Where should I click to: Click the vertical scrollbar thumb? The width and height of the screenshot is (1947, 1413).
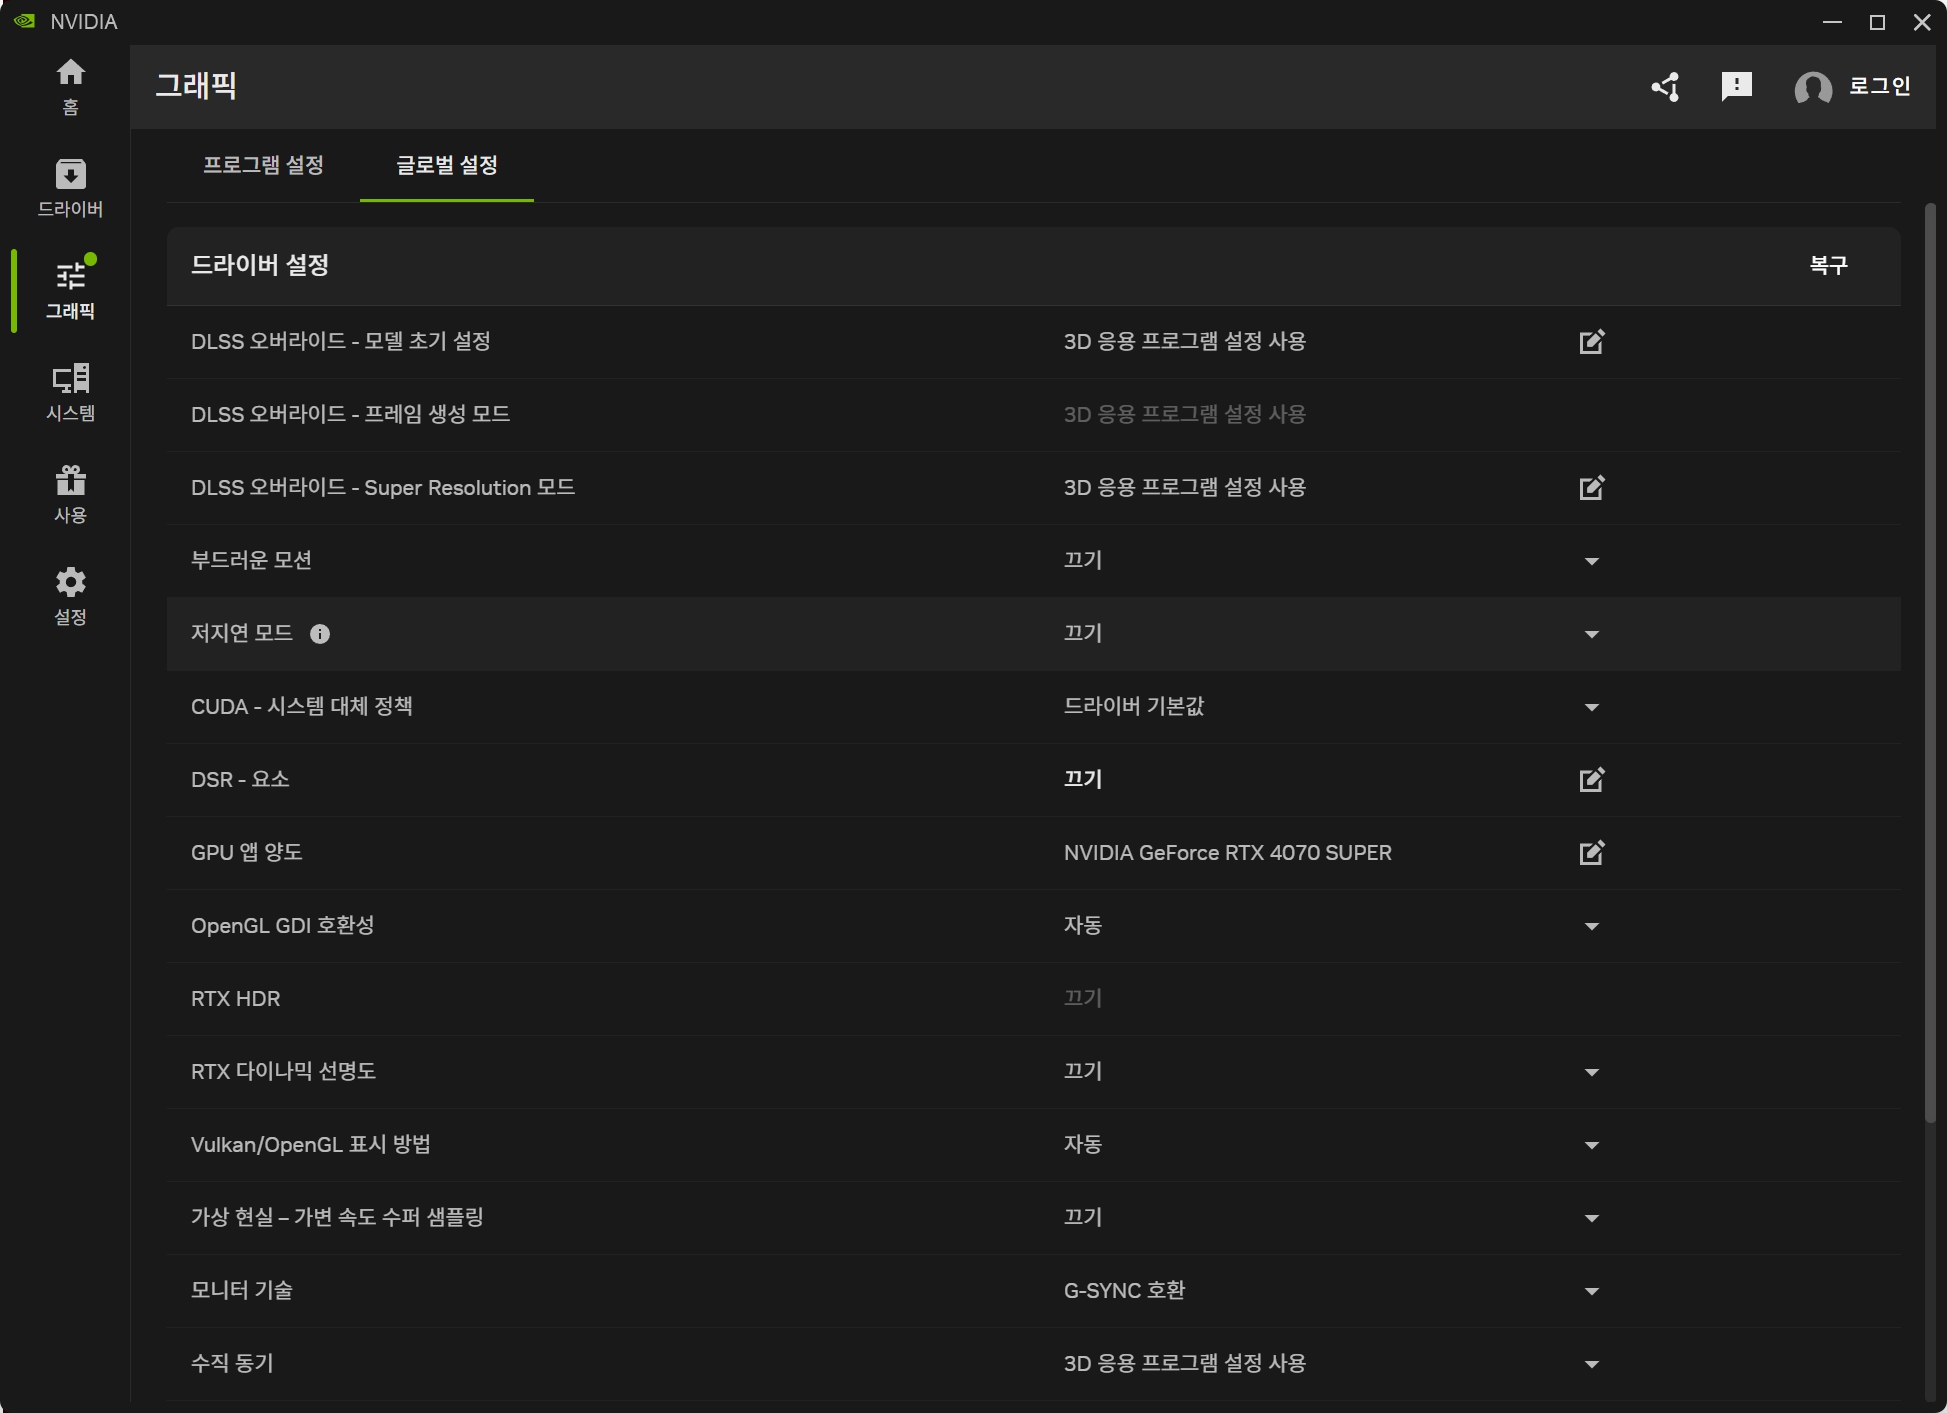1930,662
